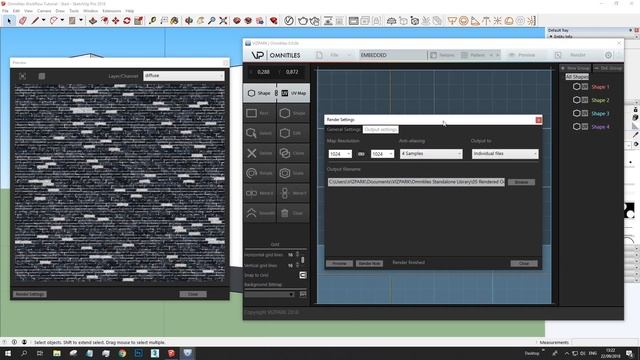Click the Omnitiles settings gear icon
The image size is (640, 360).
click(x=608, y=55)
